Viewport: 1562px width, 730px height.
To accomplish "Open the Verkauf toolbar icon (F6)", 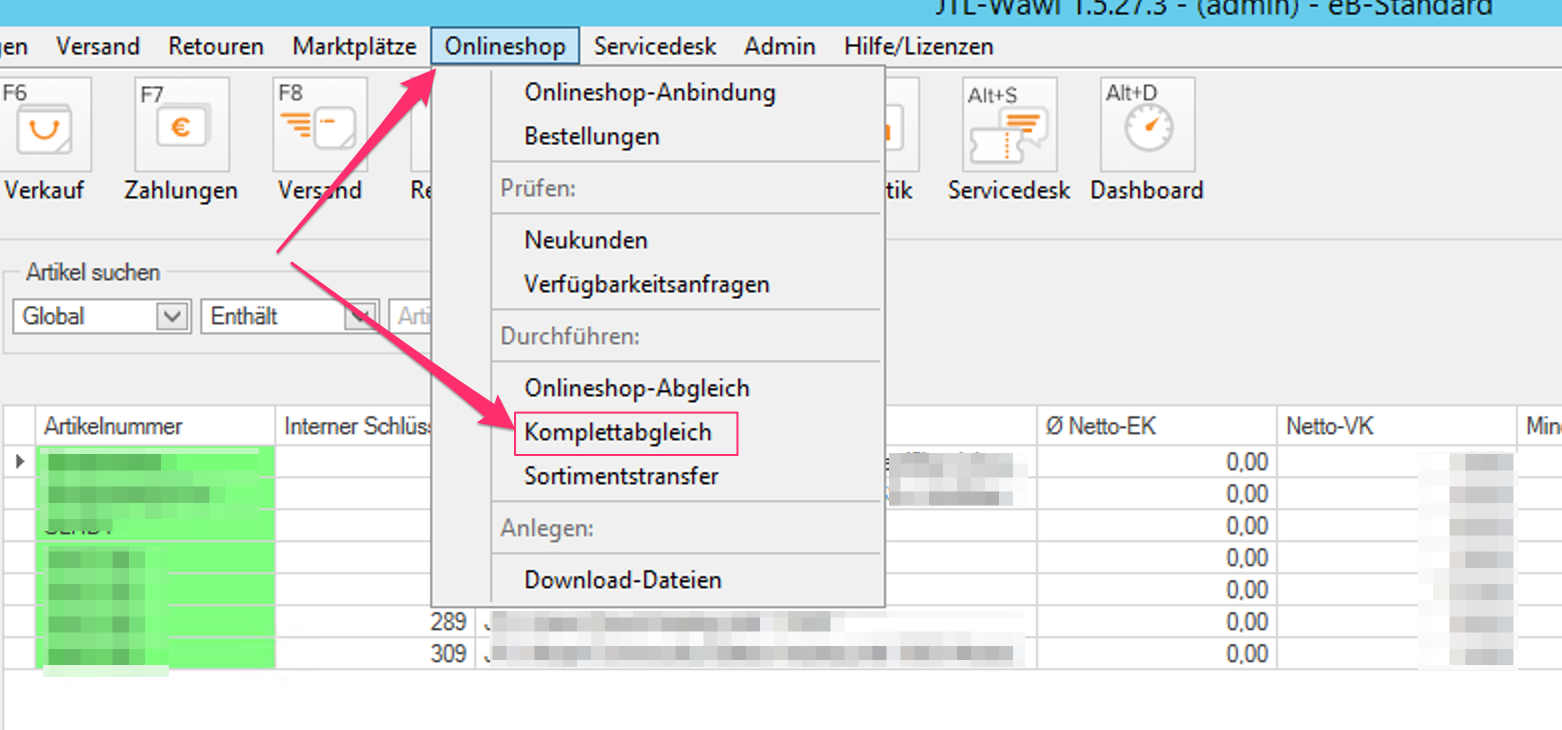I will coord(46,126).
